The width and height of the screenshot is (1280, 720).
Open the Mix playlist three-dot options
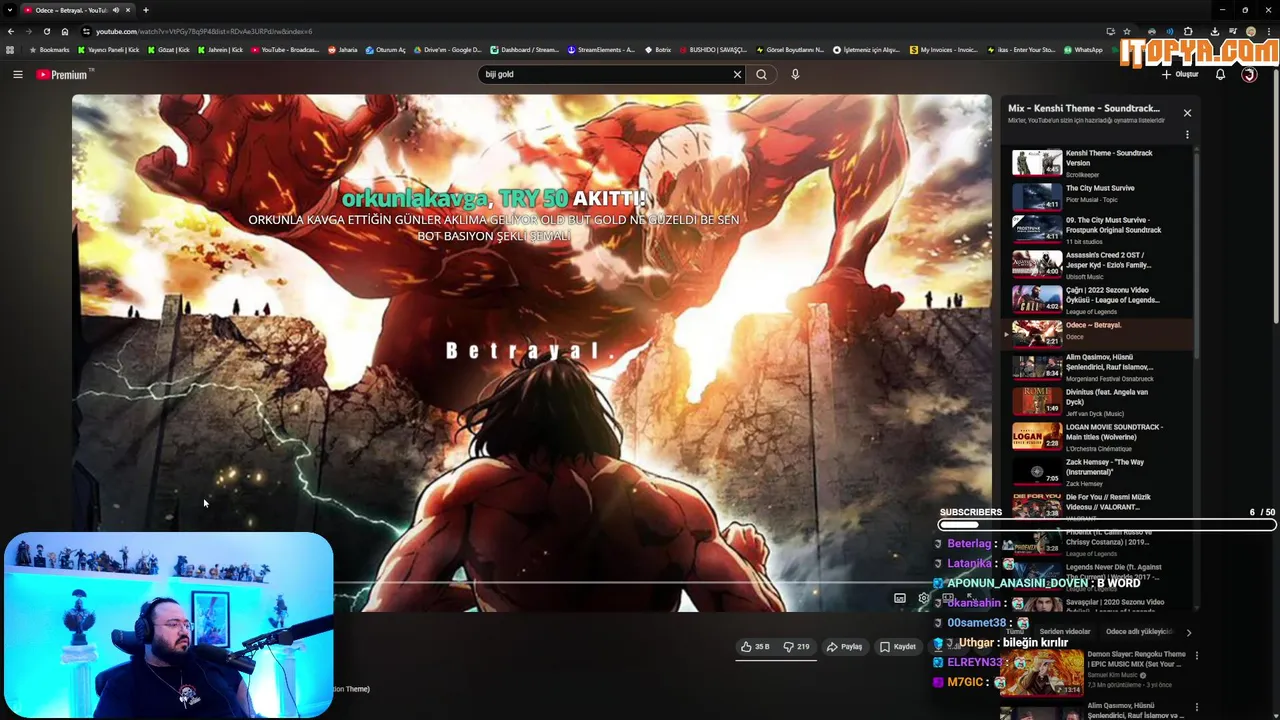1187,135
